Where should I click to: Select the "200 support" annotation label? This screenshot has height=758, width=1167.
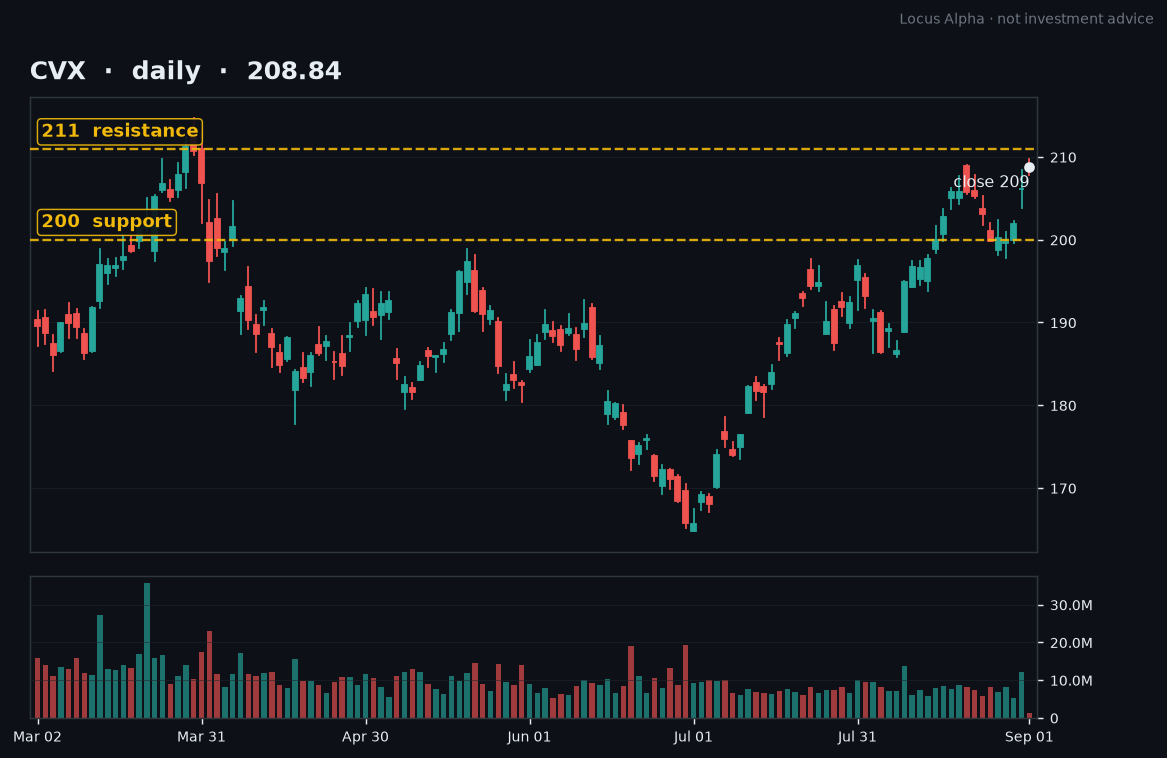[106, 222]
